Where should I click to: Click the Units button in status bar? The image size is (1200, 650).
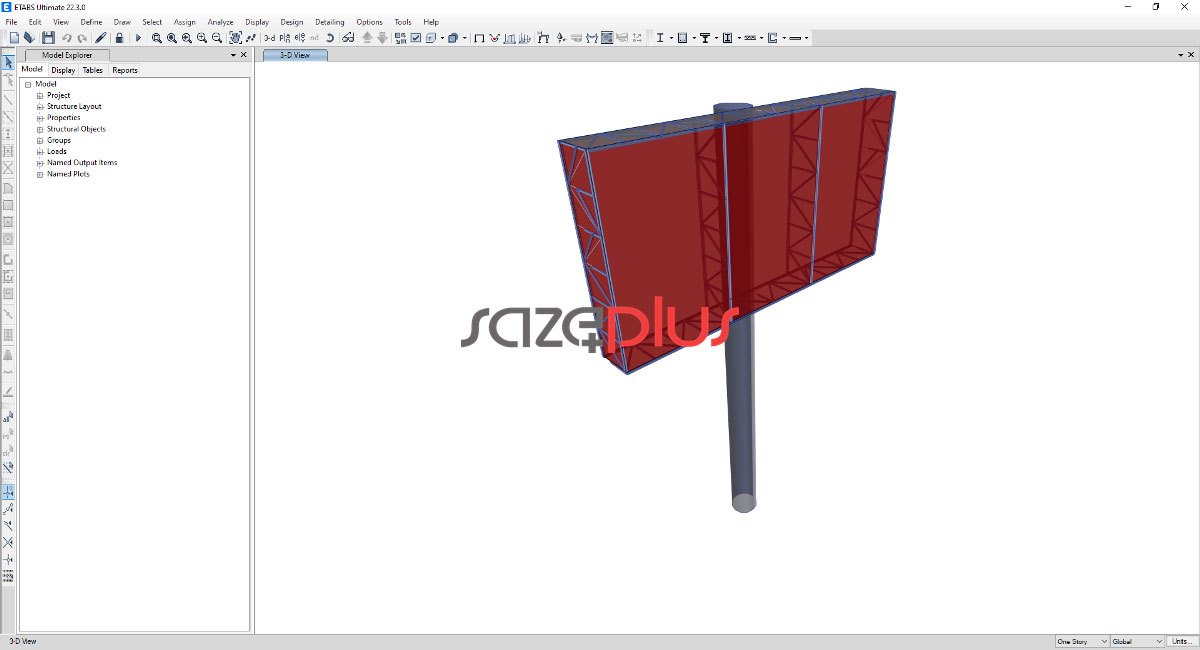tap(1181, 641)
